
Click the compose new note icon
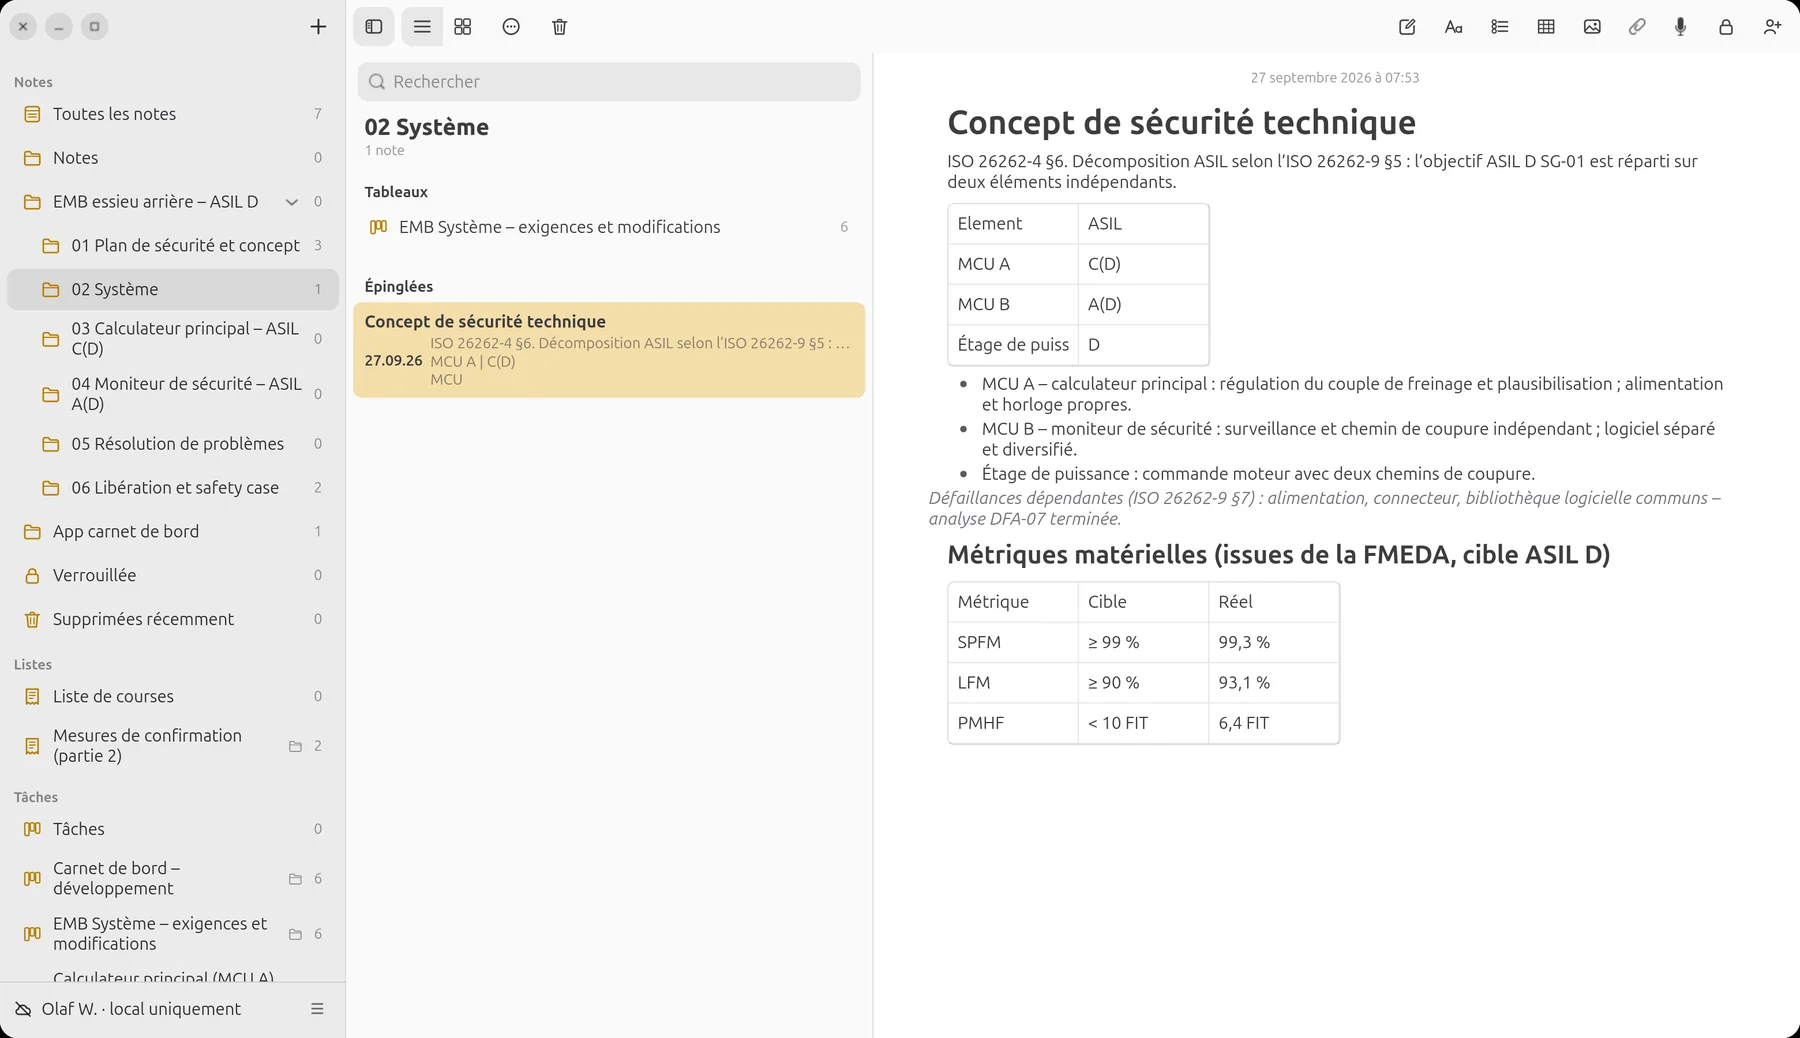coord(1407,27)
